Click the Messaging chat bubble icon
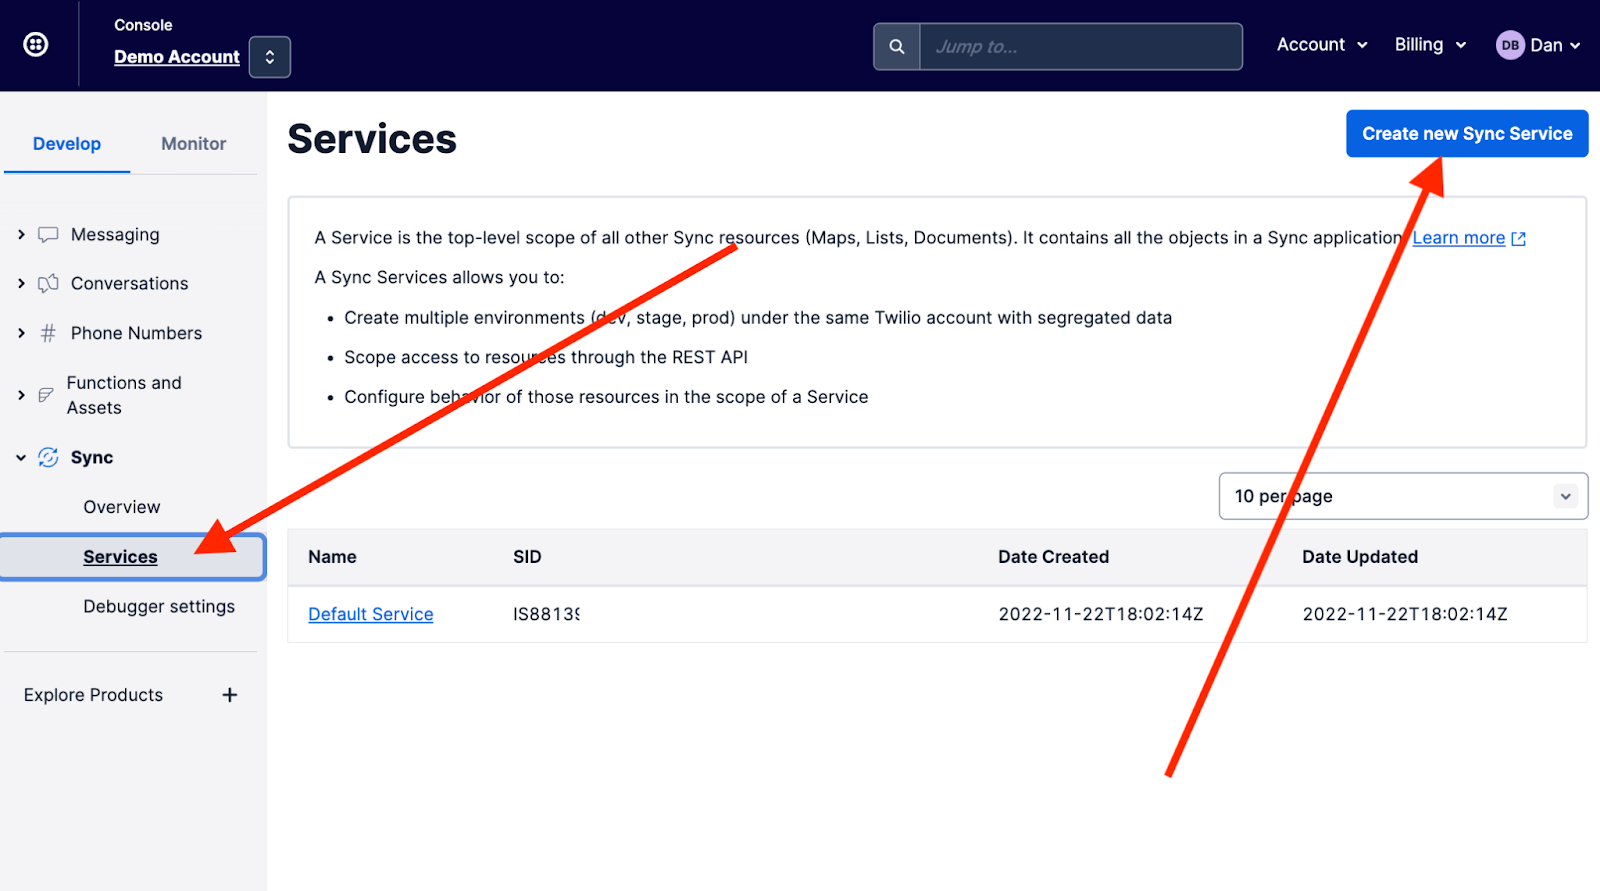 coord(48,235)
